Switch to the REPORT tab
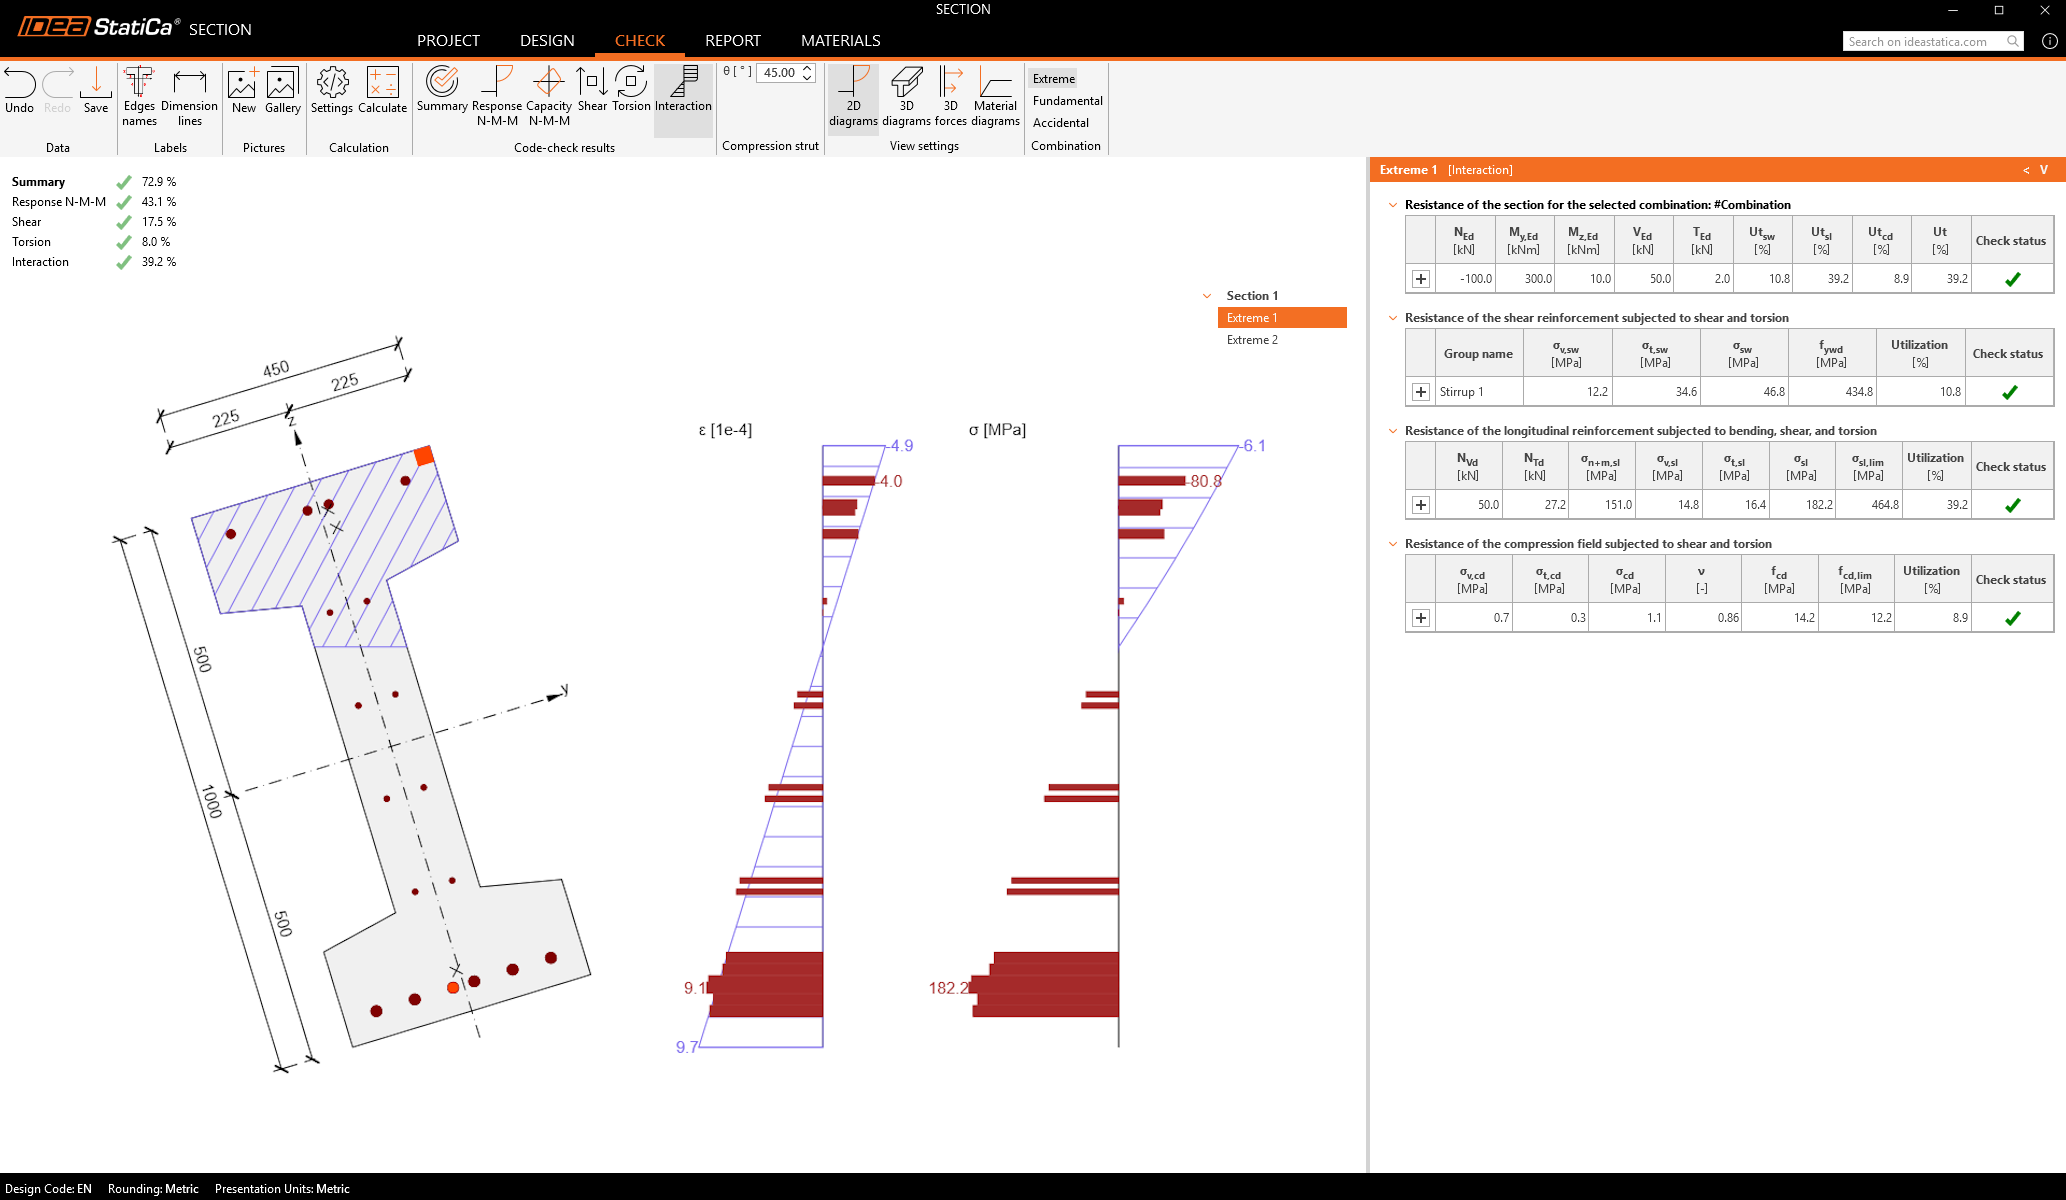This screenshot has width=2066, height=1200. click(733, 40)
